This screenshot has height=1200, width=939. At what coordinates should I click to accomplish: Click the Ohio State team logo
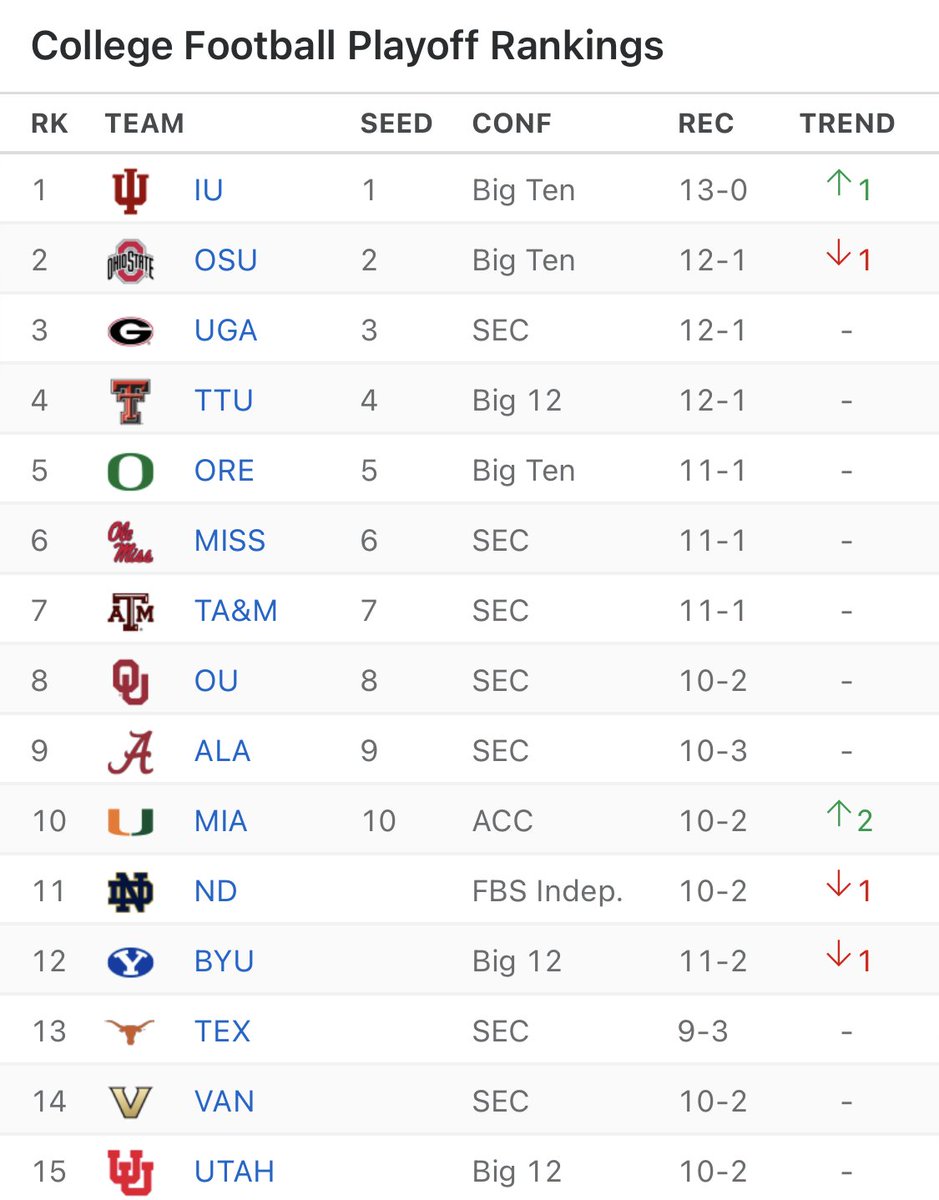click(x=130, y=261)
